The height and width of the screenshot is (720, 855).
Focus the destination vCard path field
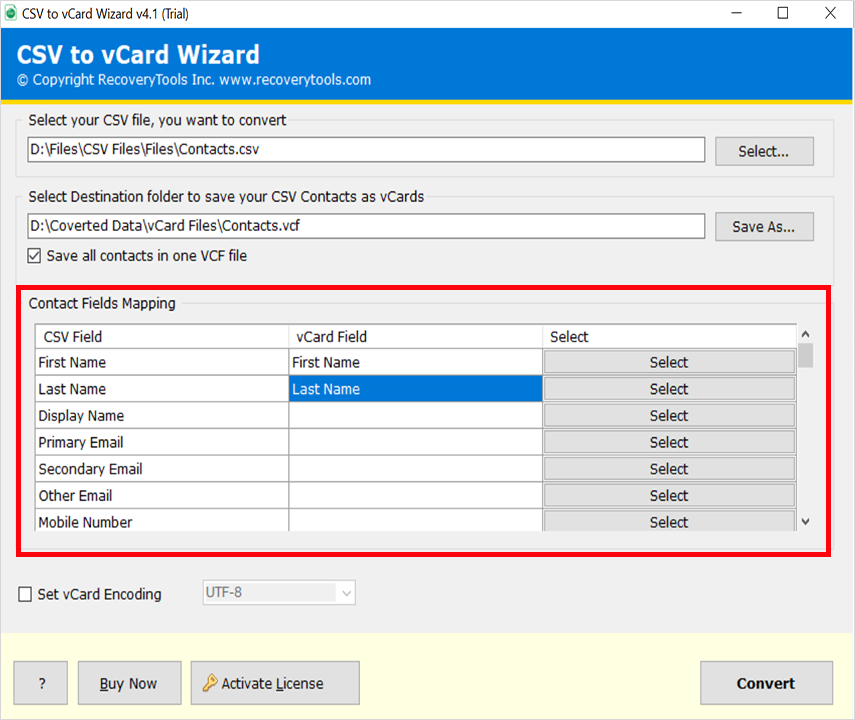click(x=366, y=226)
